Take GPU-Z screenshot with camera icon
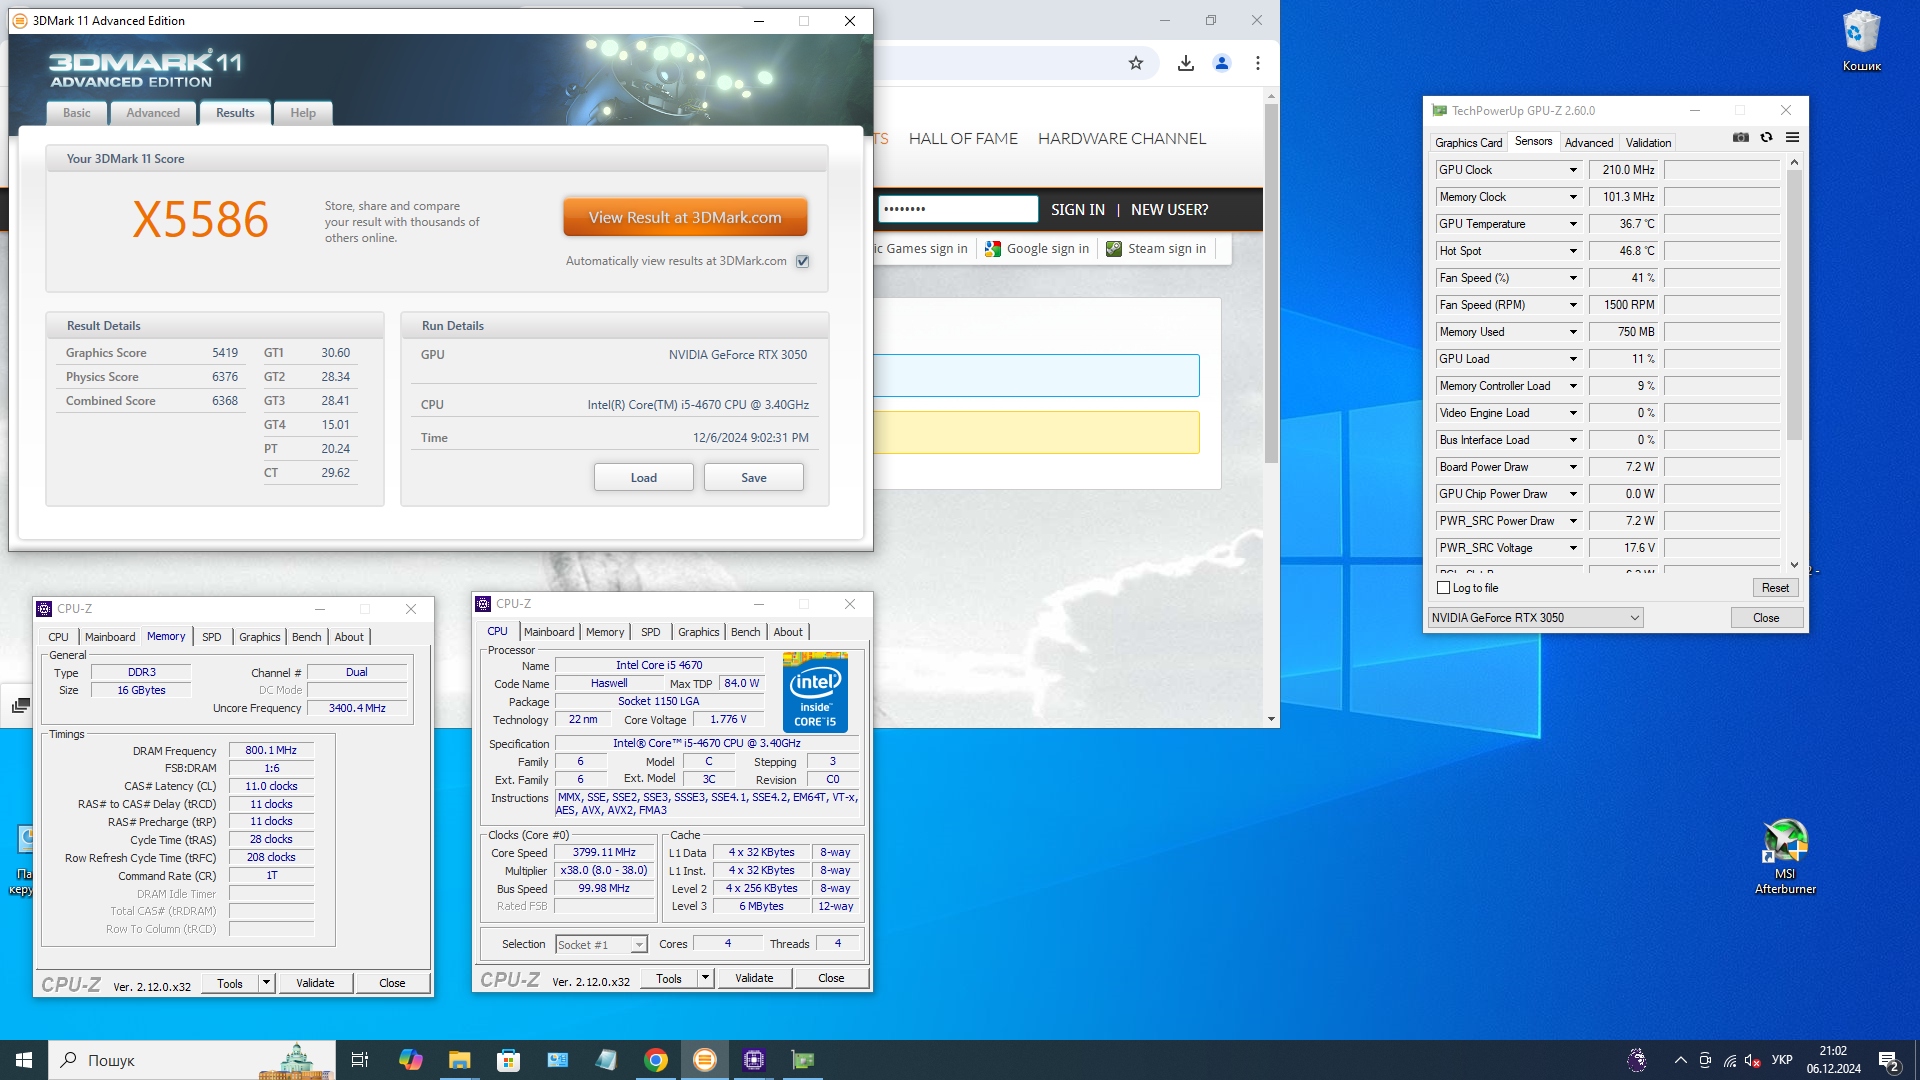1920x1080 pixels. (1741, 138)
